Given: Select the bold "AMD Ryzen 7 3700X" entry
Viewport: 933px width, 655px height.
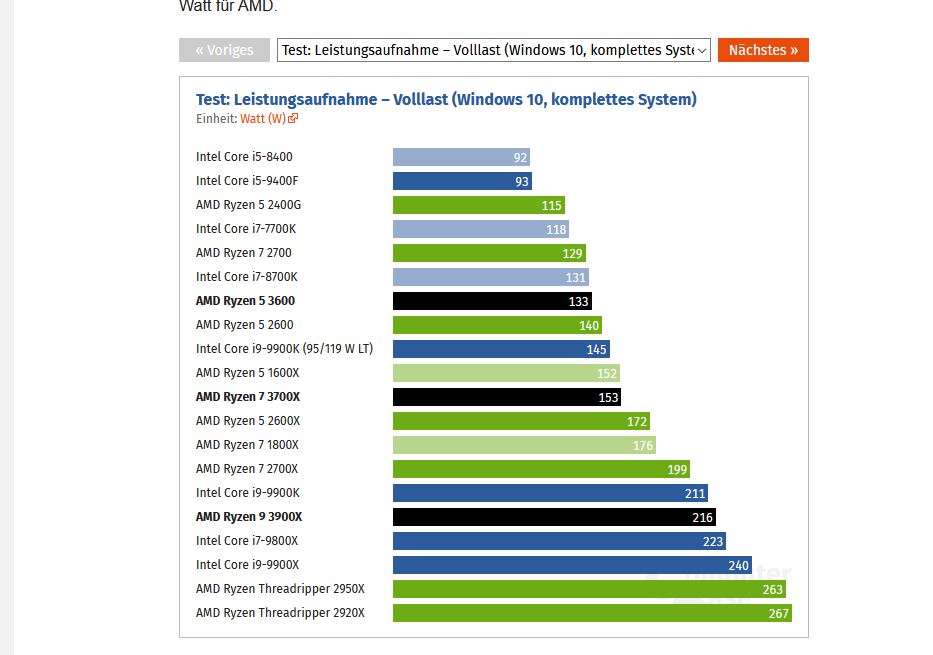Looking at the screenshot, I should click(247, 396).
